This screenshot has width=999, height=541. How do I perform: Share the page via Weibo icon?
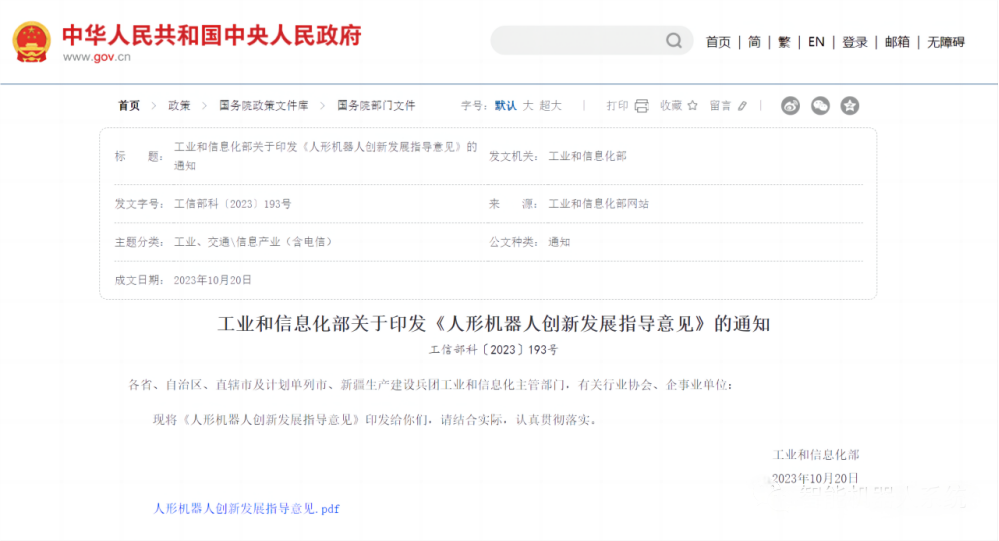coord(790,105)
